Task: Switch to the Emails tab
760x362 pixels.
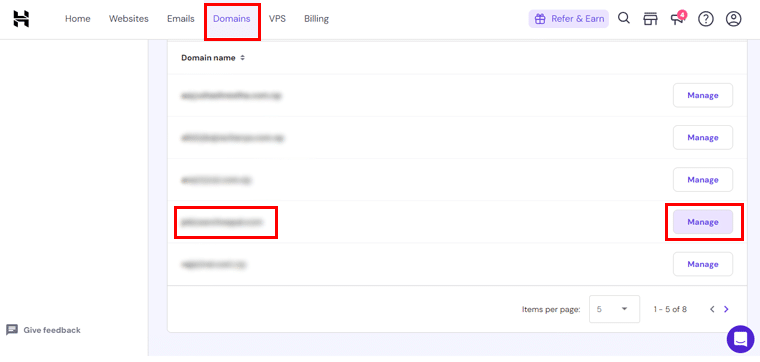Action: pos(181,19)
